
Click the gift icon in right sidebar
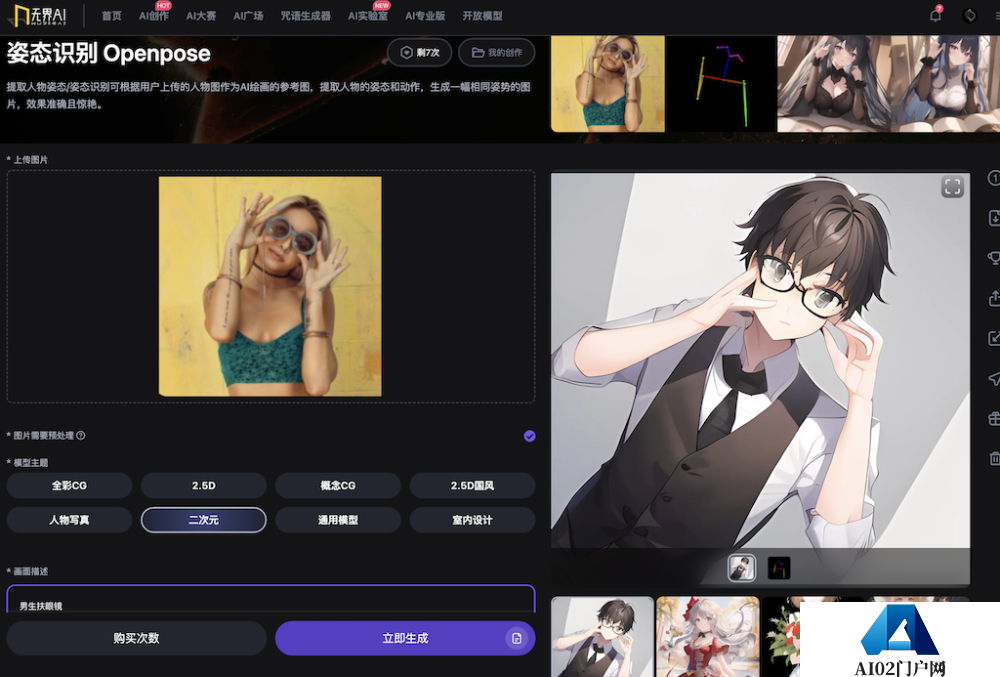tap(994, 418)
